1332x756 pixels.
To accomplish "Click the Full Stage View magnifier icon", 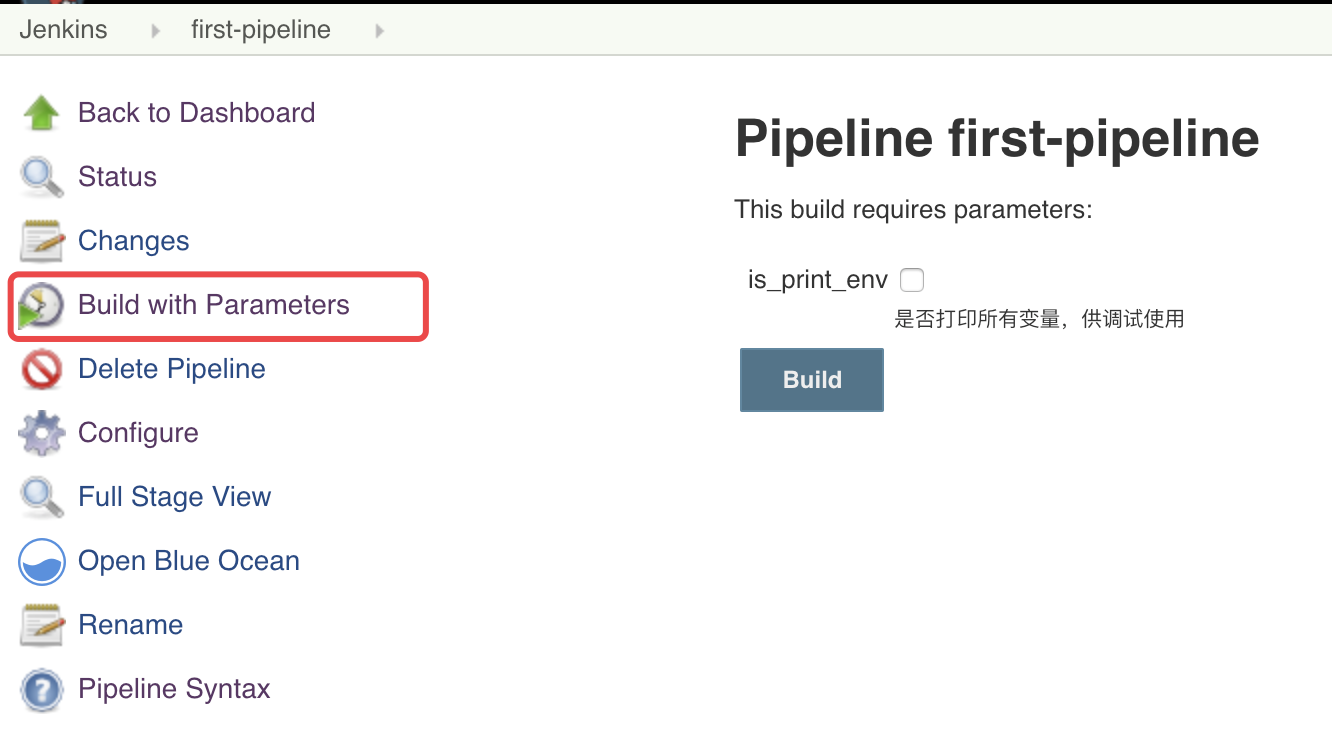I will pos(41,497).
